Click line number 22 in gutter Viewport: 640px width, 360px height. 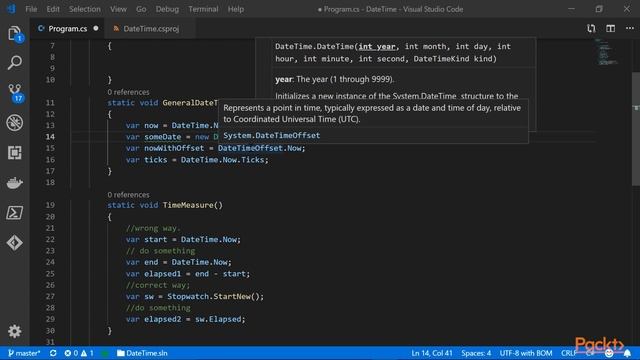(50, 239)
